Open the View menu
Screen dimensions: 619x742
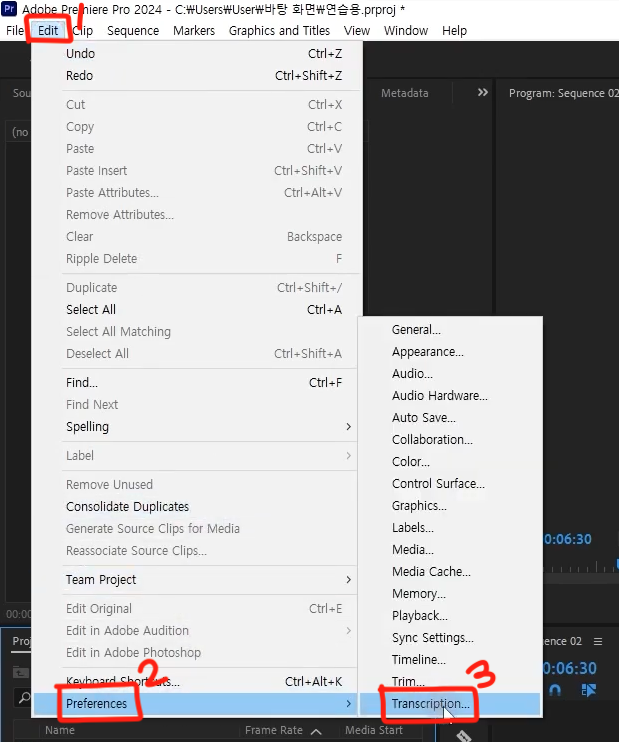tap(357, 31)
